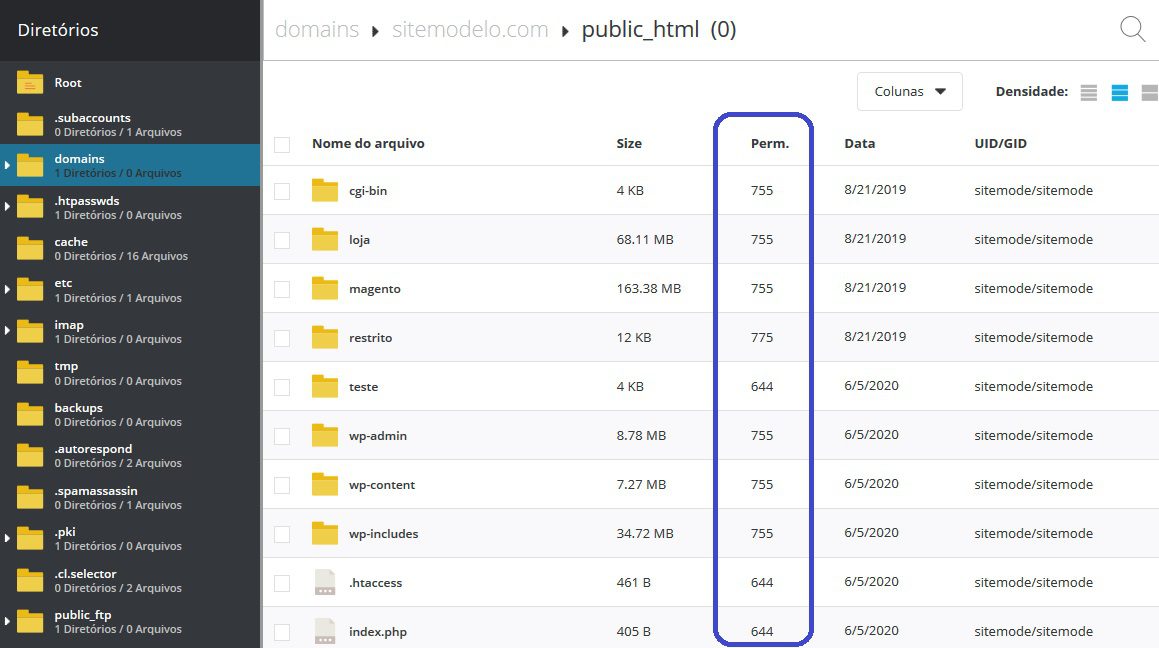Image resolution: width=1159 pixels, height=648 pixels.
Task: Check the magento row checkbox
Action: (282, 289)
